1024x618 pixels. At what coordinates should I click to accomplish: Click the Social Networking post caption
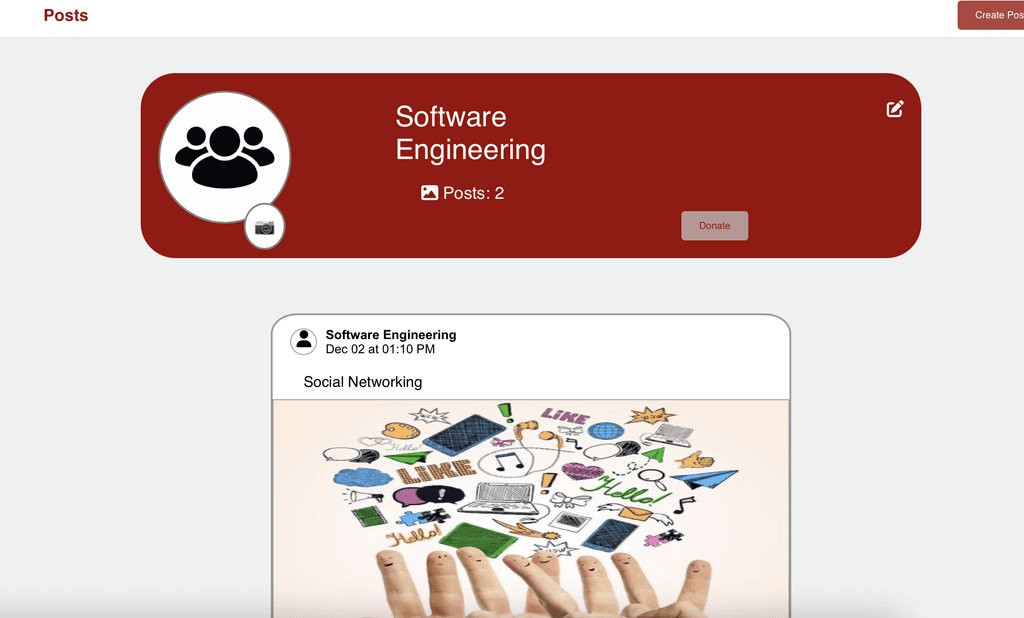[x=362, y=382]
